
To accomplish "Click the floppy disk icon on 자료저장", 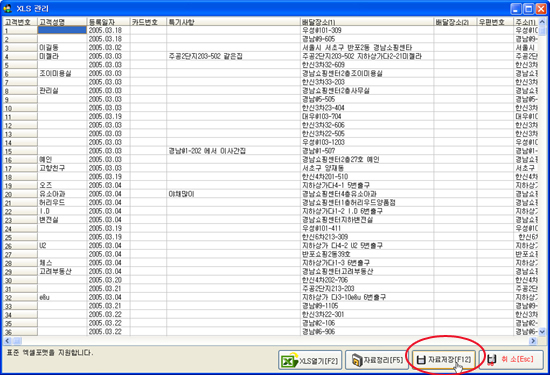I will pyautogui.click(x=421, y=360).
